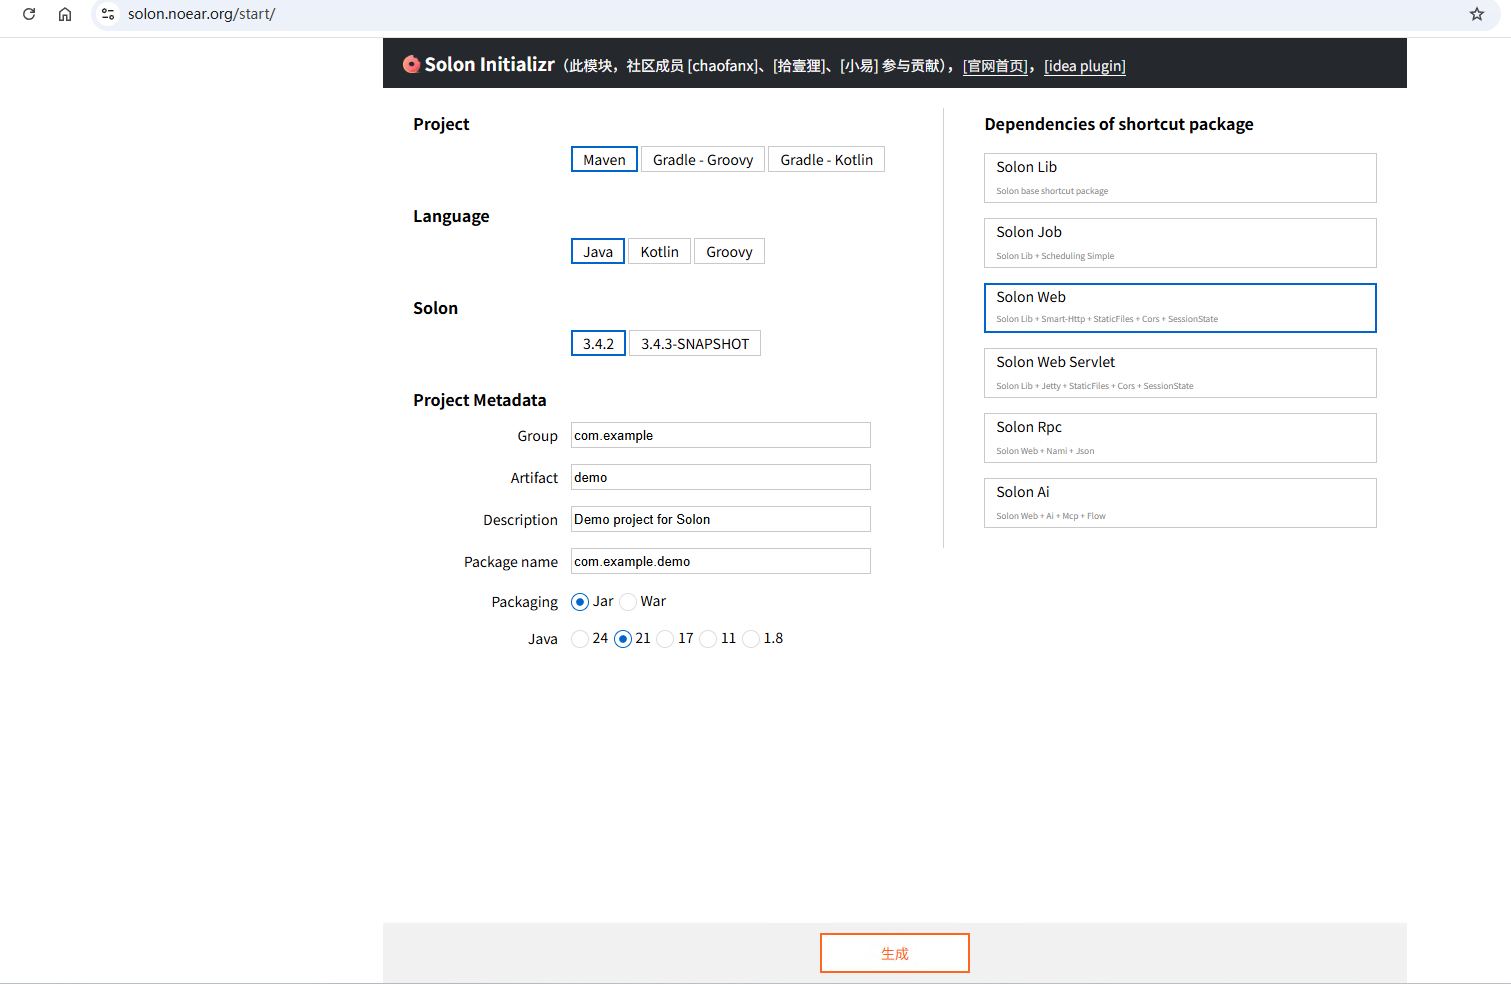Select the Solon Rpc dependency package
This screenshot has height=984, width=1511.
click(x=1180, y=438)
